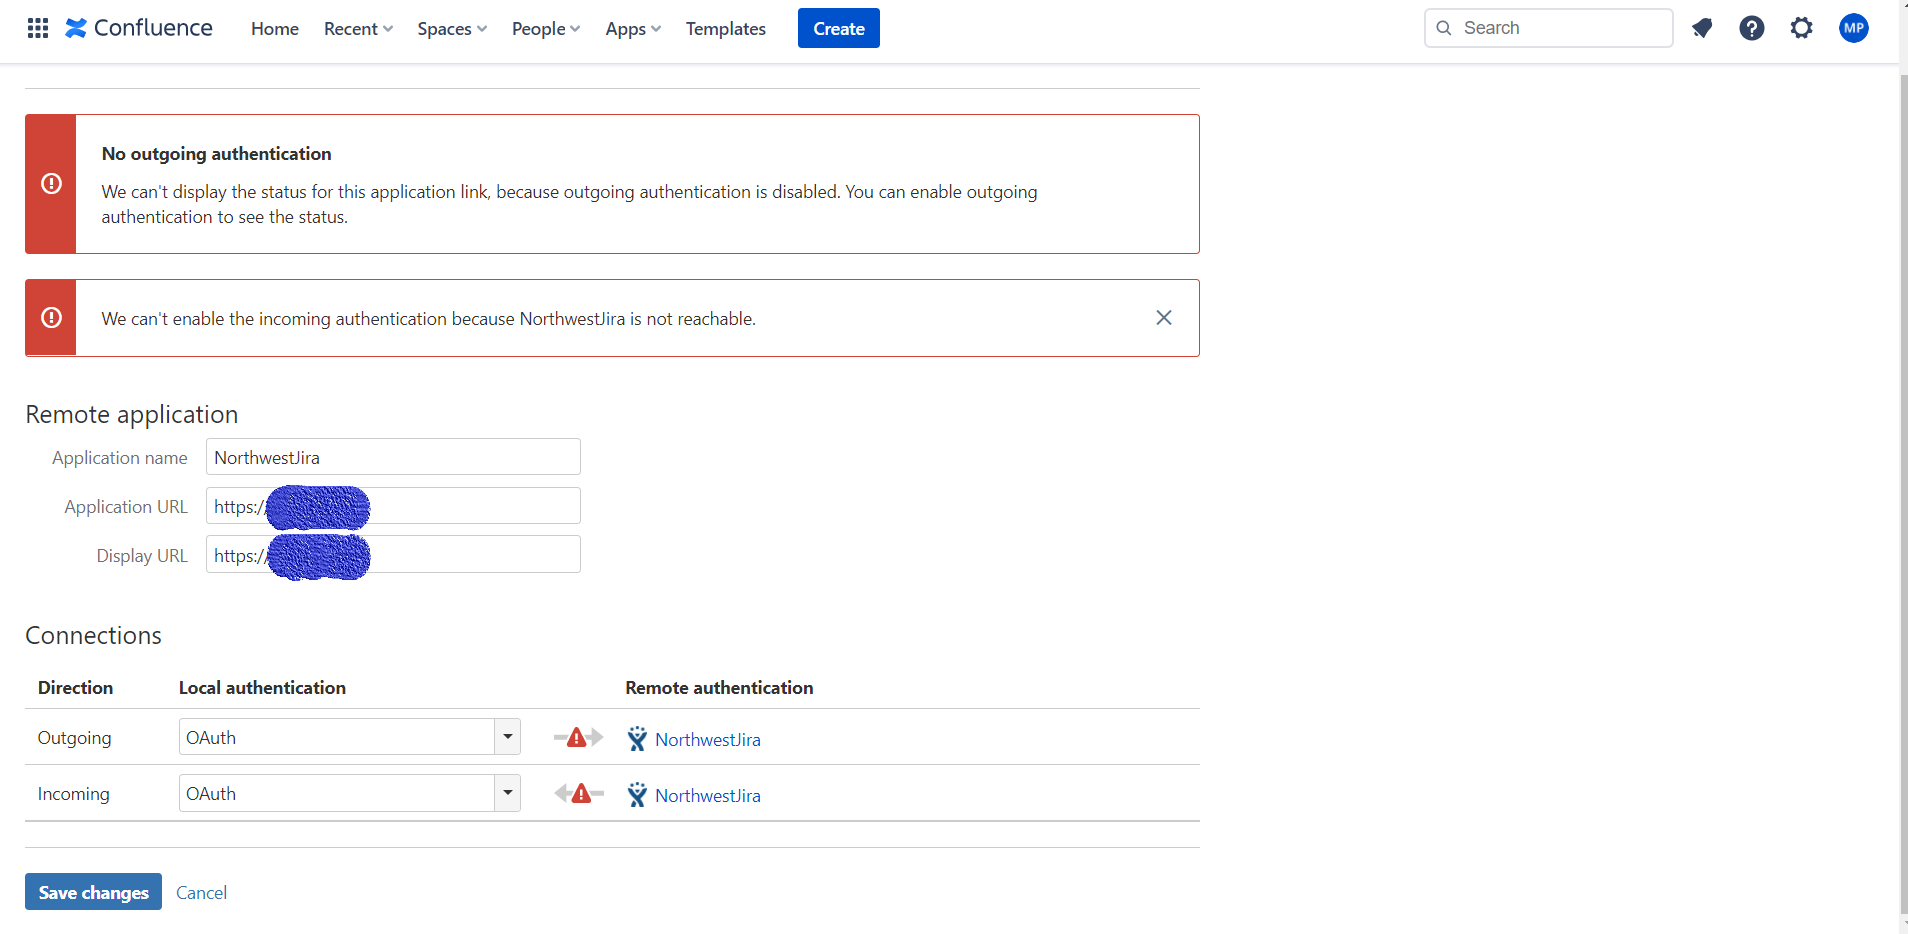Expand the Apps menu

click(x=633, y=29)
